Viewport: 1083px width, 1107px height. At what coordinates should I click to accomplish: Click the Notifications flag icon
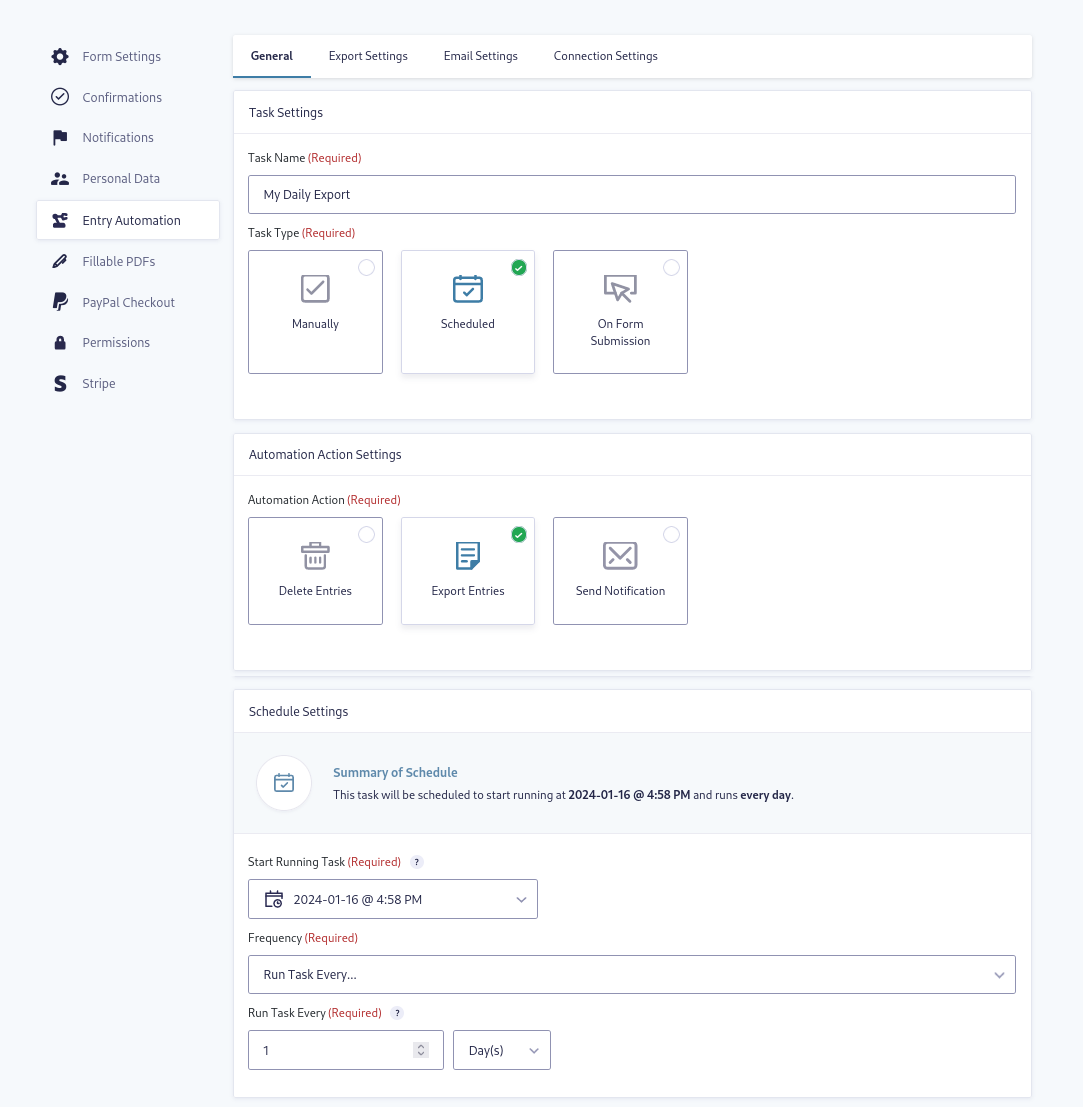point(60,138)
